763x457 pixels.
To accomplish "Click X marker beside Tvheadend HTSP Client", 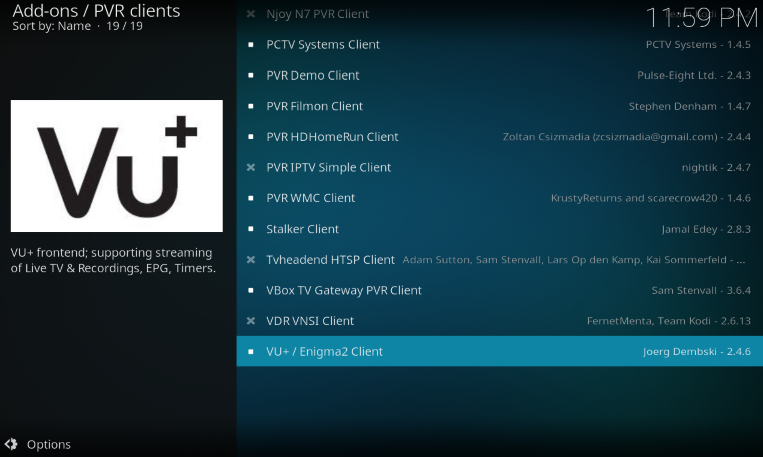I will [251, 259].
